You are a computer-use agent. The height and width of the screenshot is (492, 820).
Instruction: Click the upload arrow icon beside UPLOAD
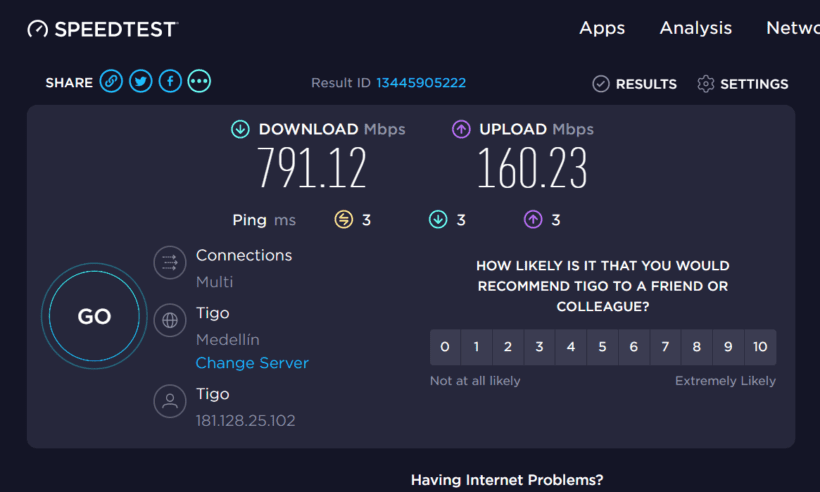461,129
